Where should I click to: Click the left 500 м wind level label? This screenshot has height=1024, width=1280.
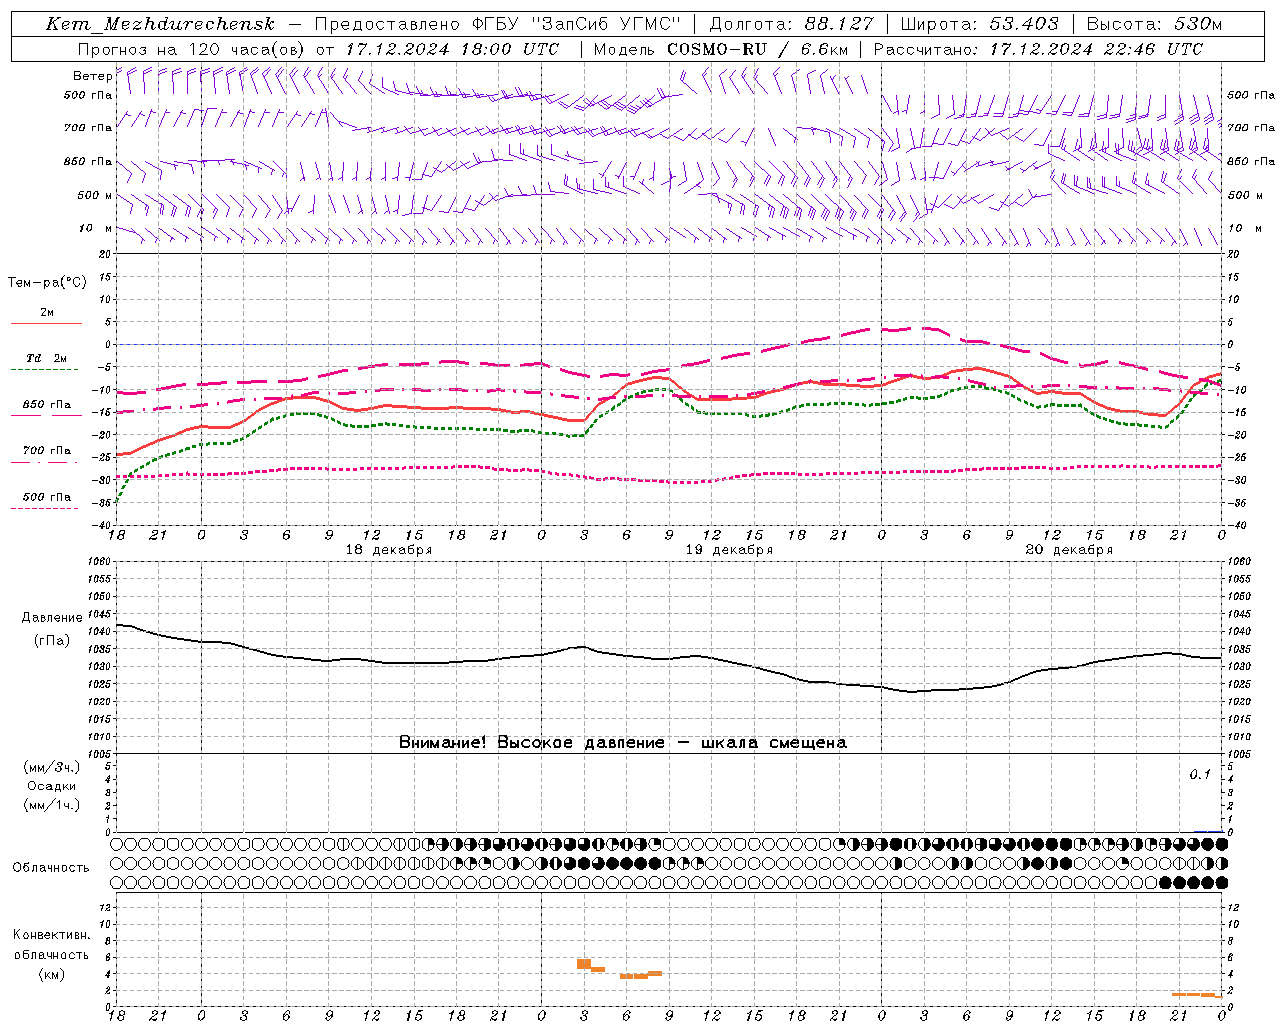[95, 195]
